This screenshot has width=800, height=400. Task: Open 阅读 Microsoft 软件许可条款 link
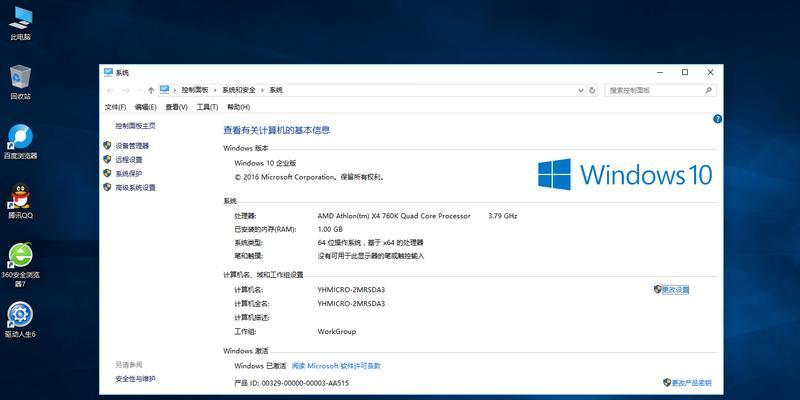336,366
